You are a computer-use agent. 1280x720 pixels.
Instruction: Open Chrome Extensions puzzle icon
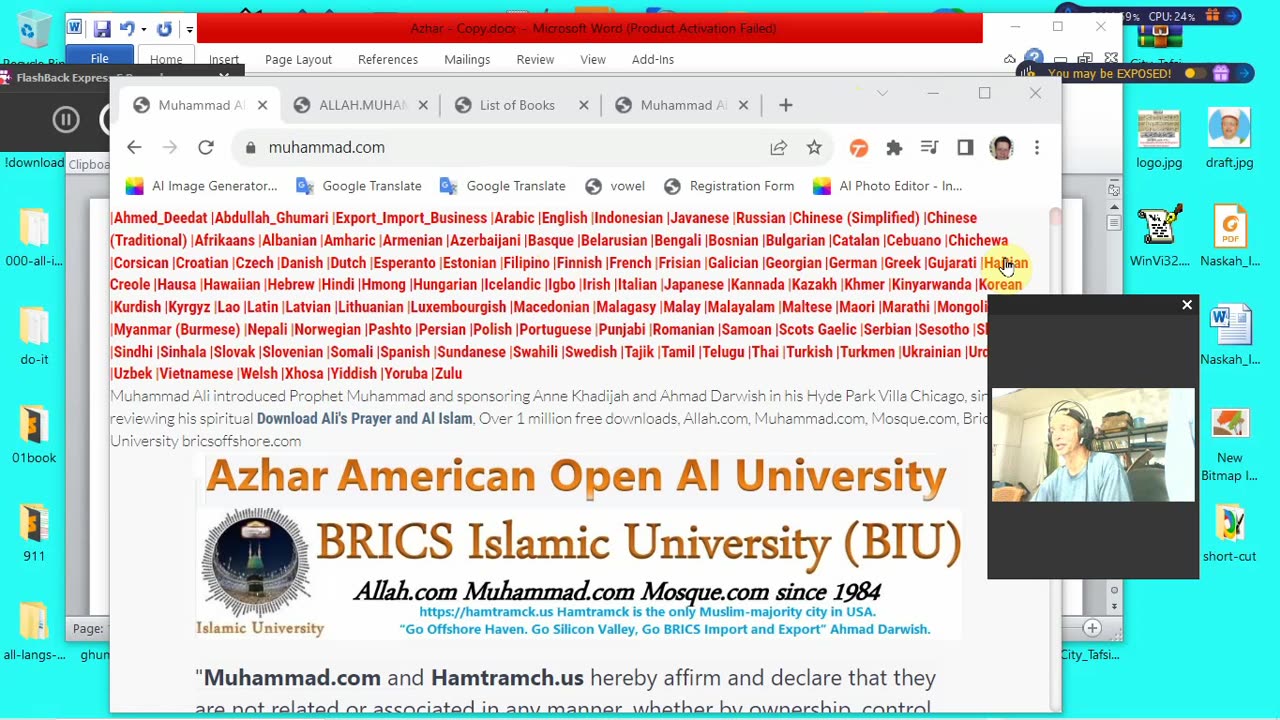(x=894, y=148)
